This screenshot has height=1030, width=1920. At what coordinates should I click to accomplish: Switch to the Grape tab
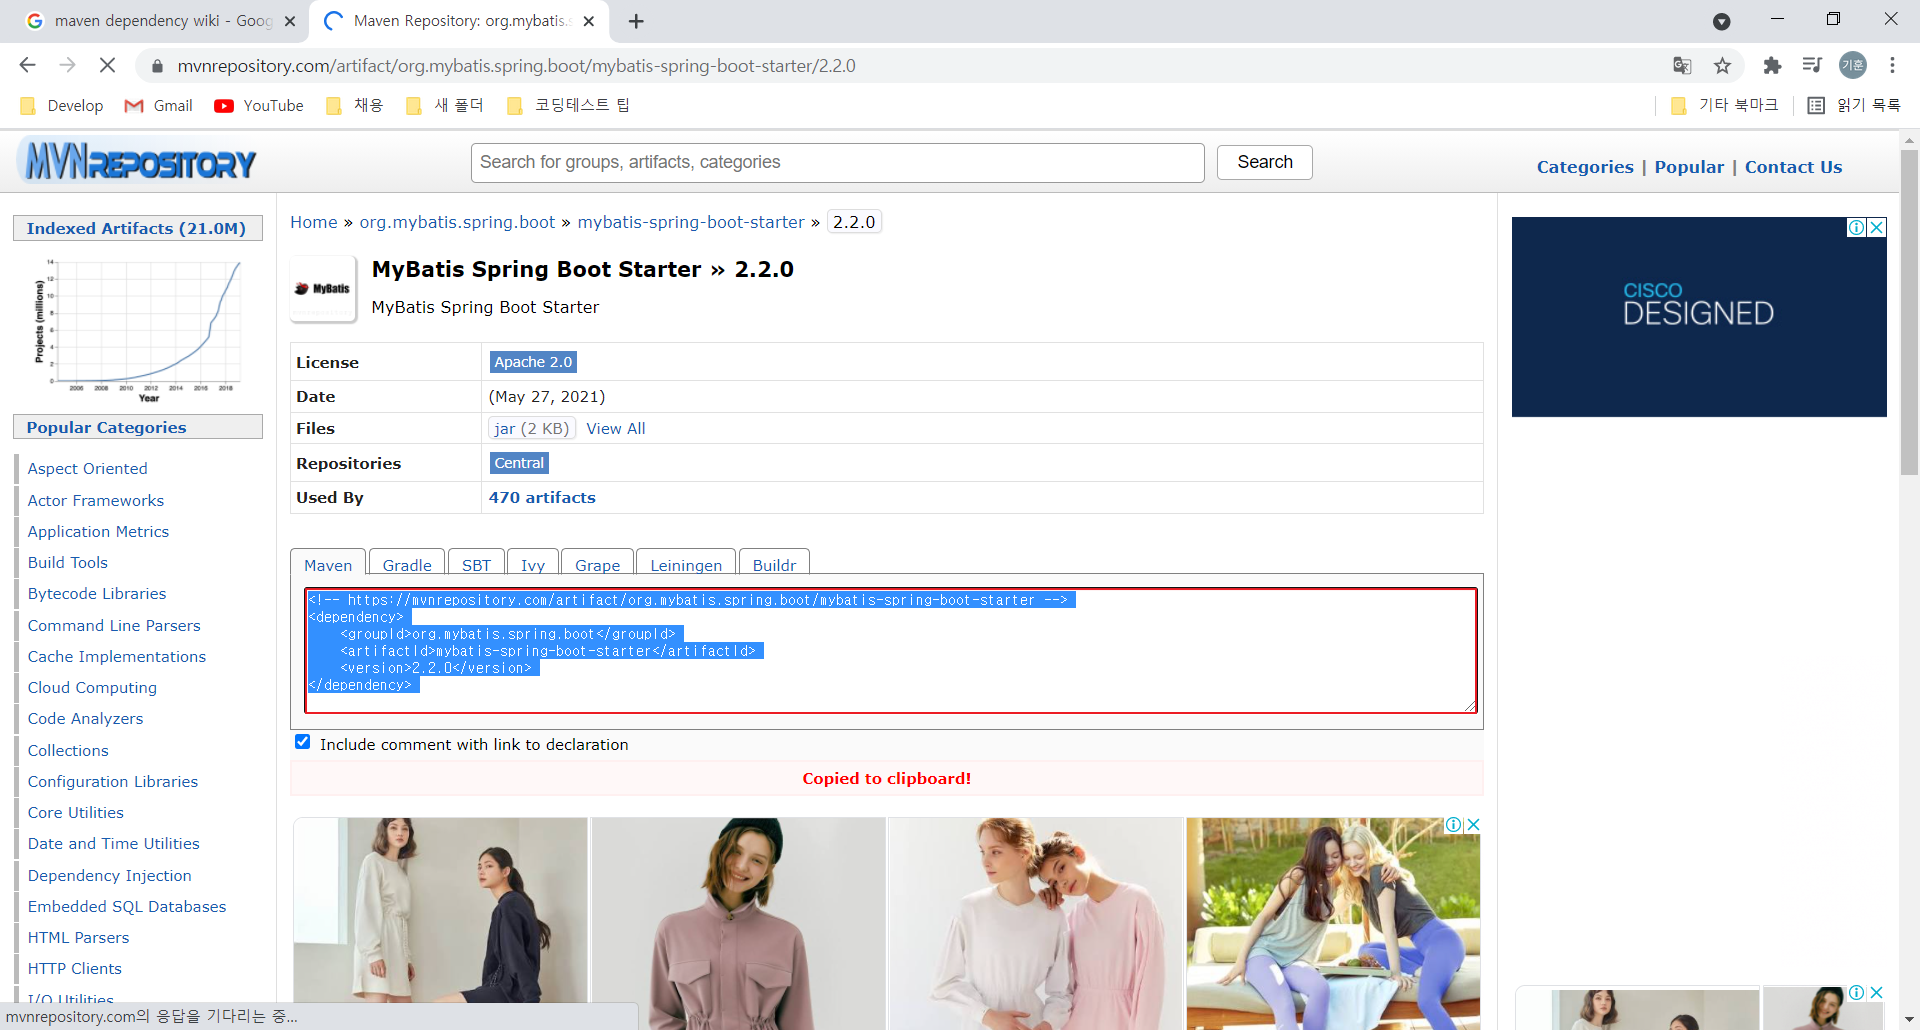click(597, 564)
